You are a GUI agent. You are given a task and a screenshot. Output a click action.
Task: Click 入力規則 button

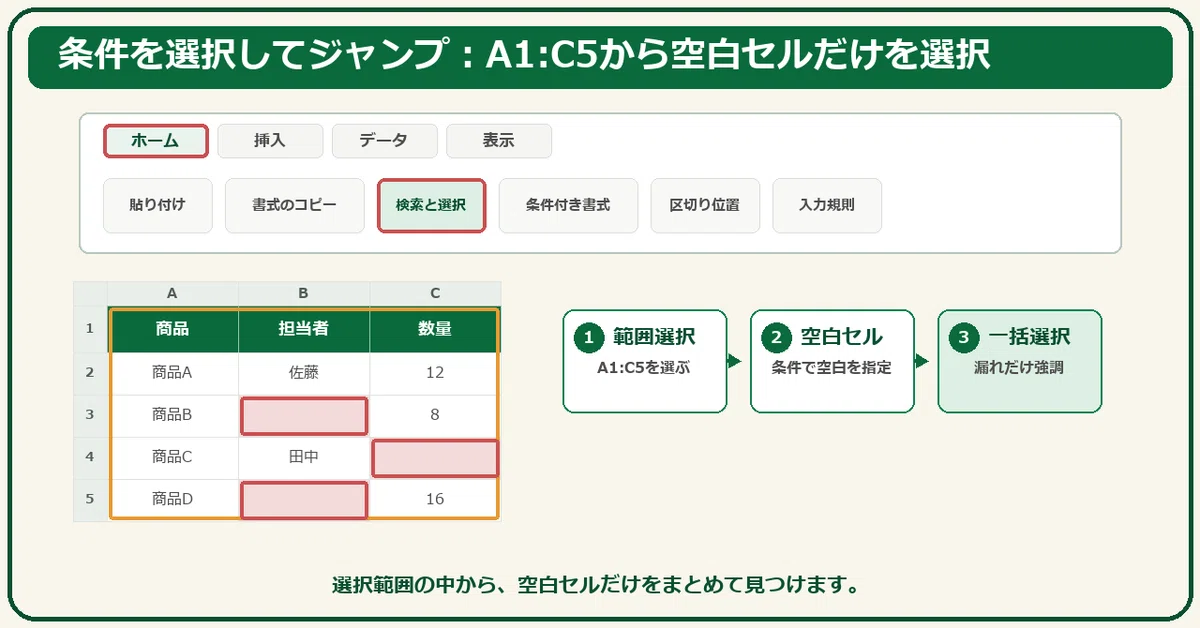point(827,205)
